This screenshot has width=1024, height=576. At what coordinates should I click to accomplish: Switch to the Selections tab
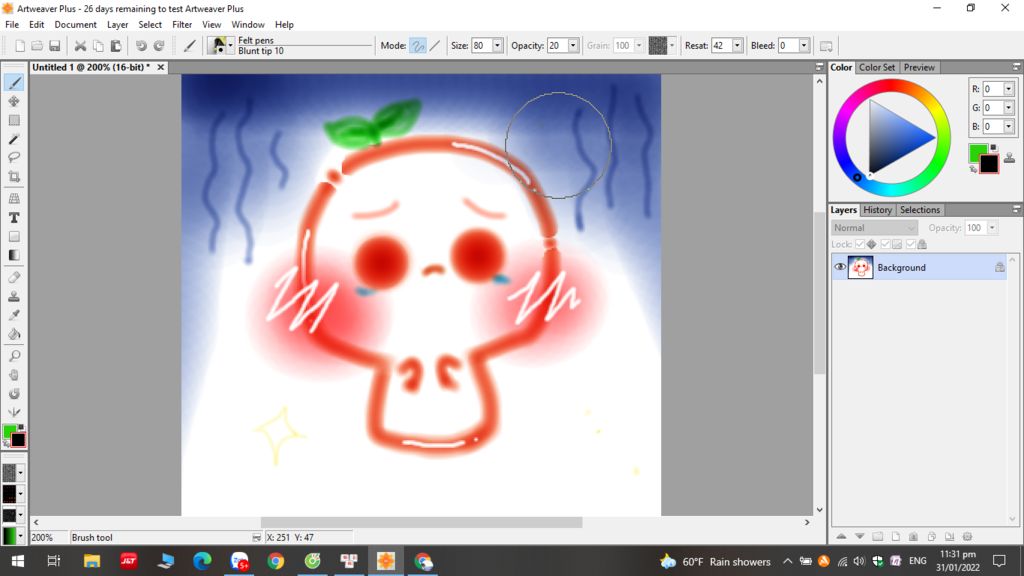coord(920,210)
